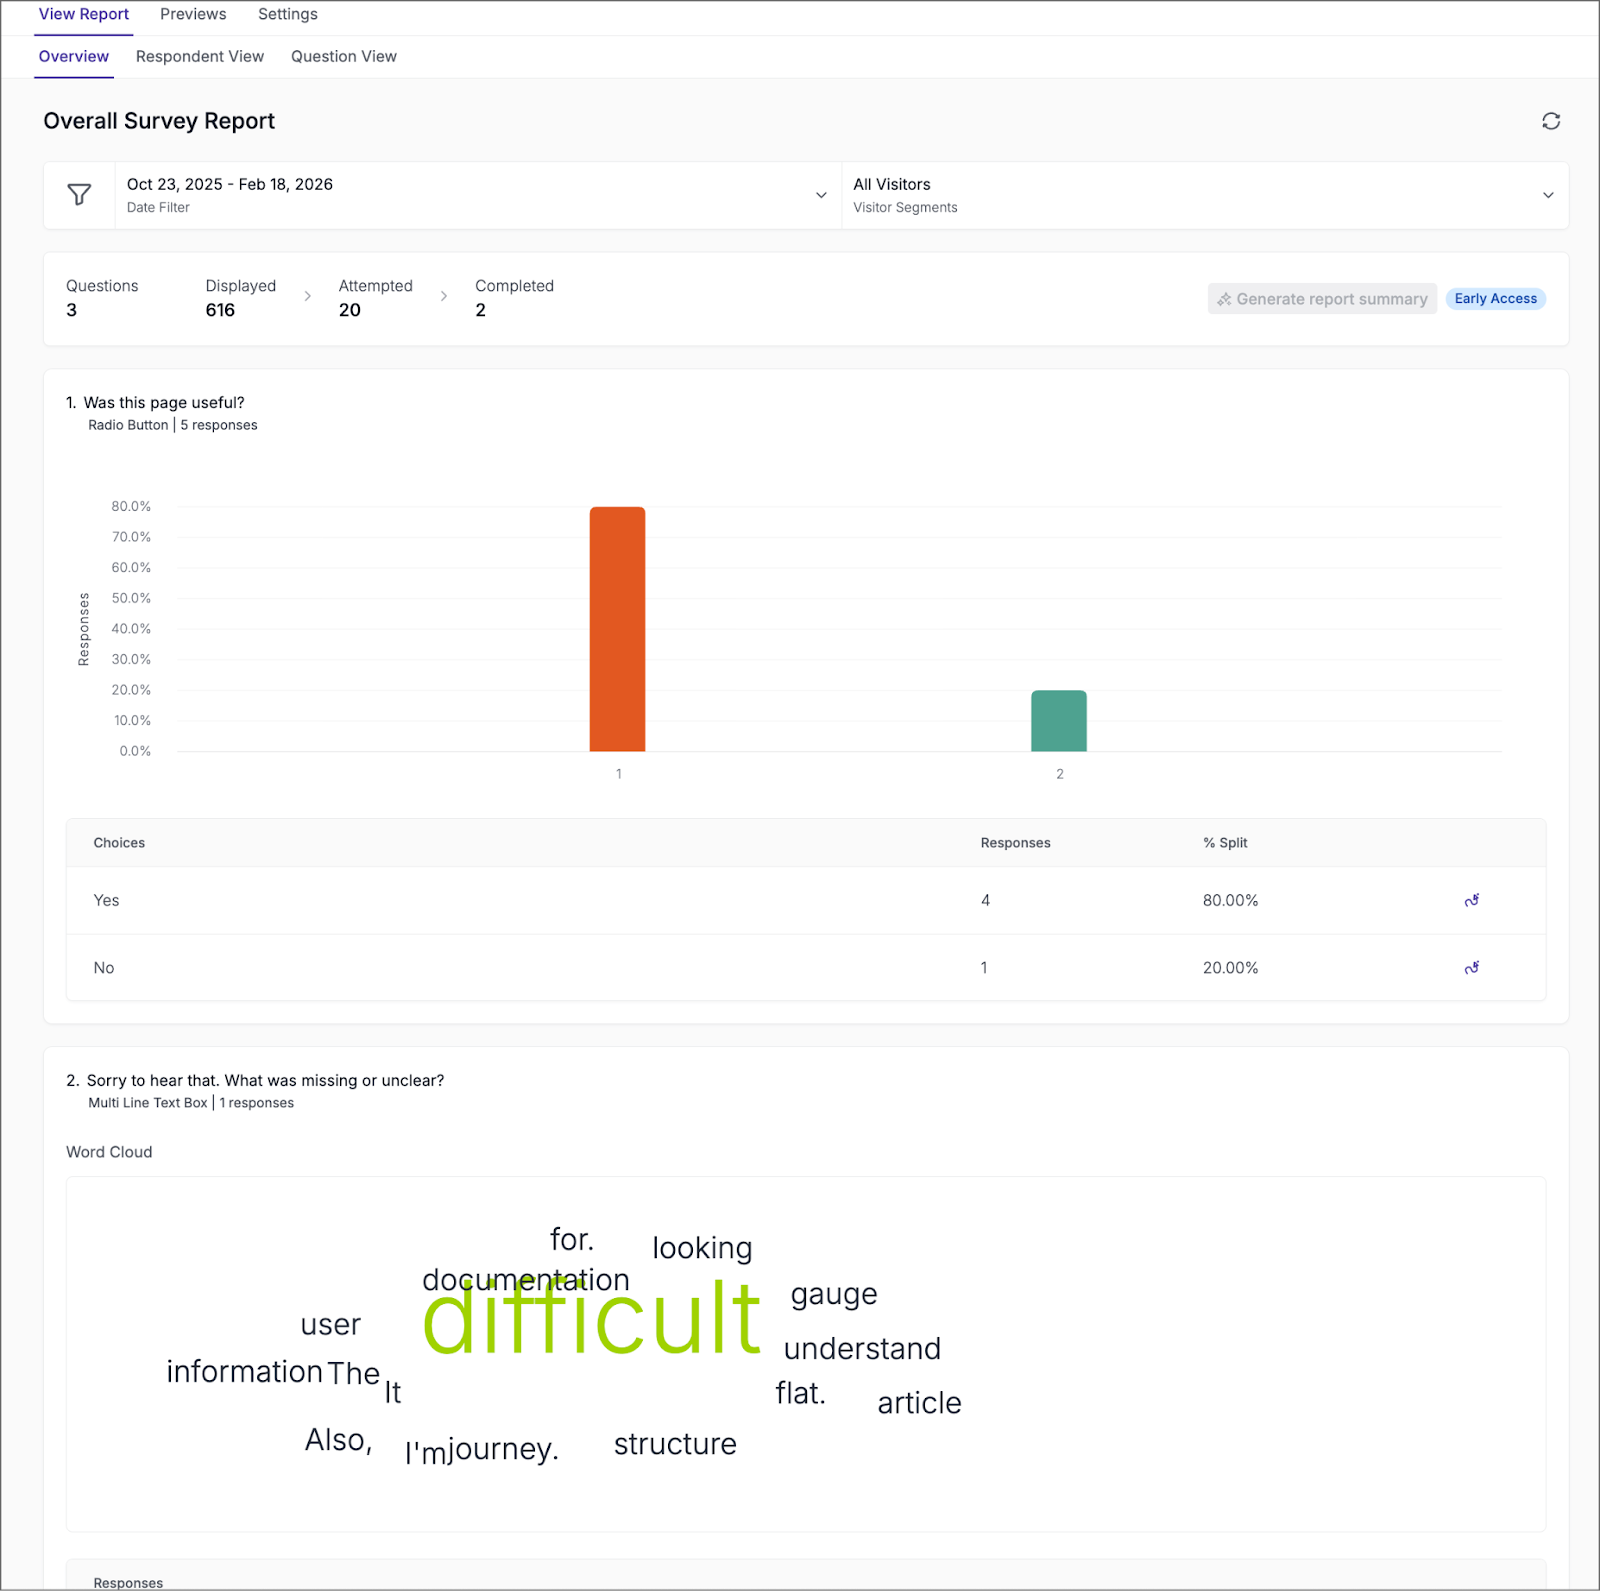Click the chevron between Attempted and Completed stats
Image resolution: width=1600 pixels, height=1591 pixels.
(x=443, y=296)
